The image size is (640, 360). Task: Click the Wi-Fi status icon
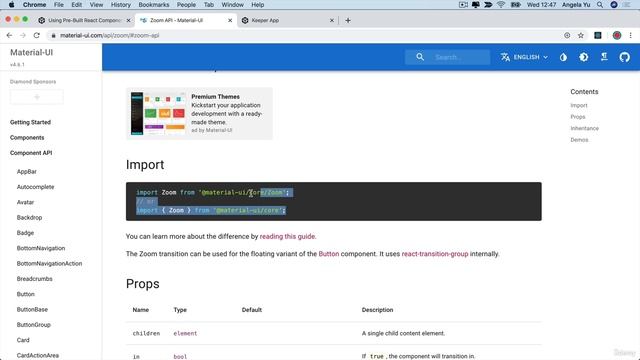tap(501, 5)
